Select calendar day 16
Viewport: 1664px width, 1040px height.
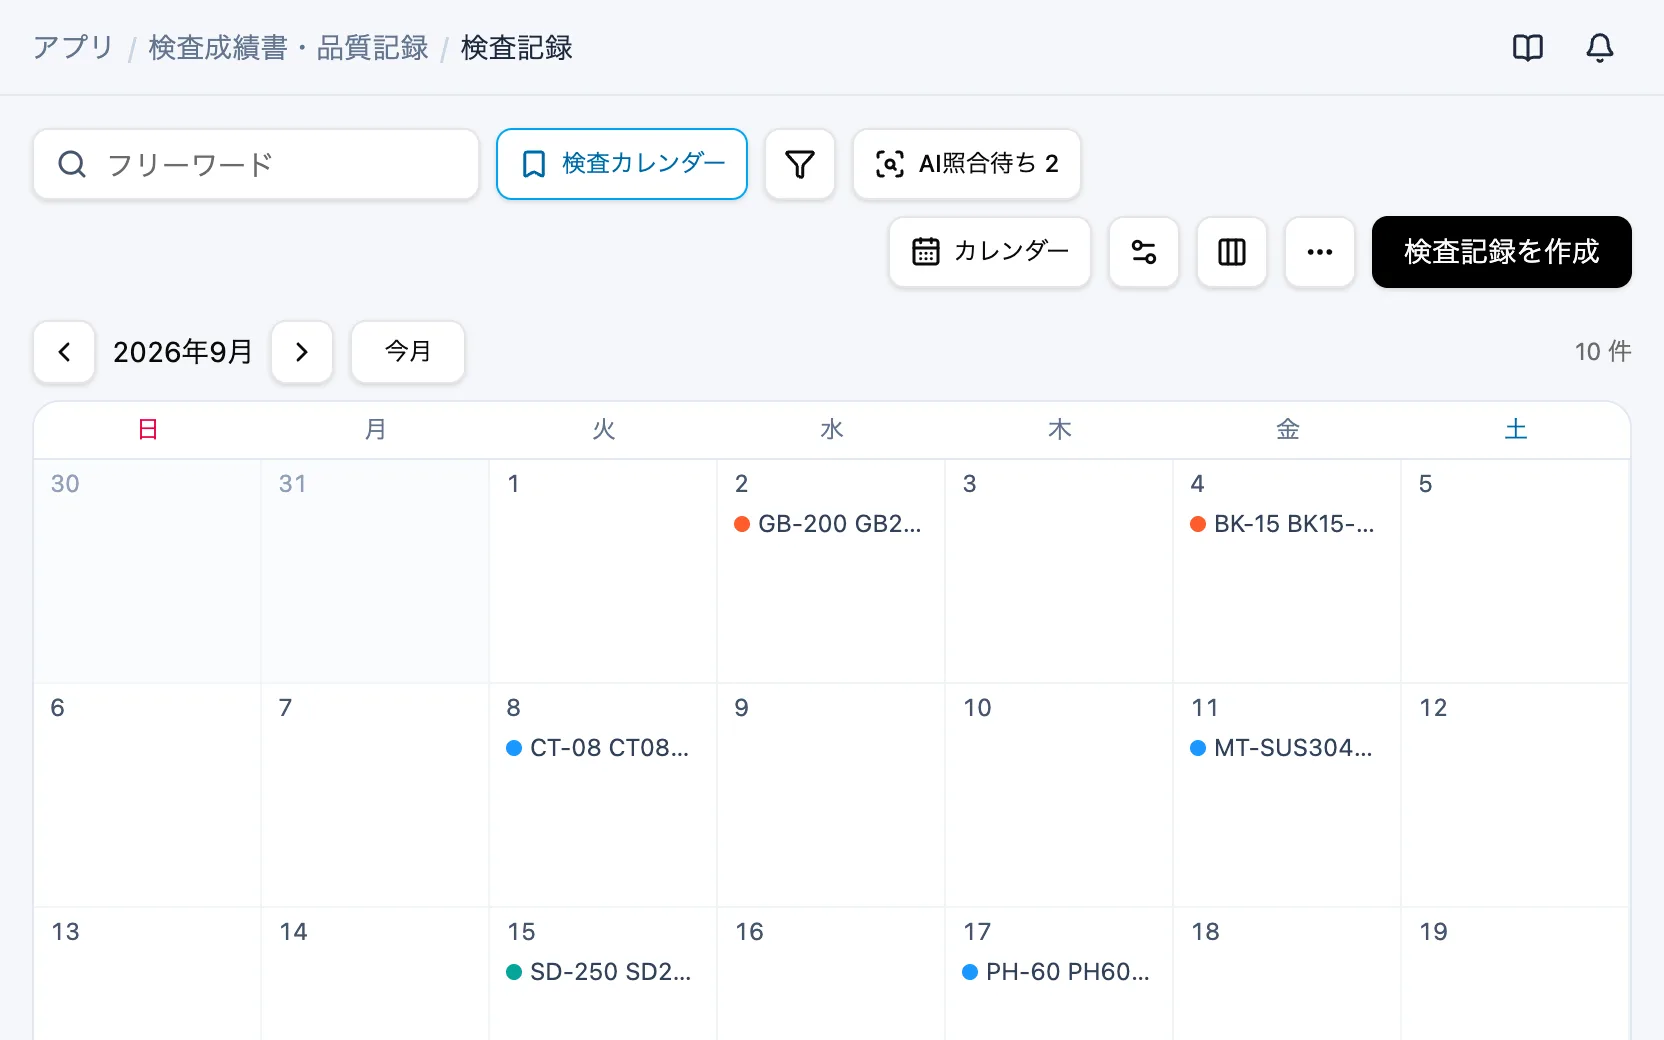(x=831, y=974)
